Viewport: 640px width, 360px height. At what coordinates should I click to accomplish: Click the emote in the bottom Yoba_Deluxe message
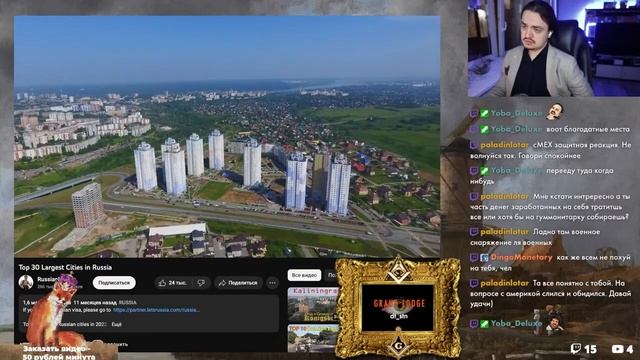pos(554,325)
